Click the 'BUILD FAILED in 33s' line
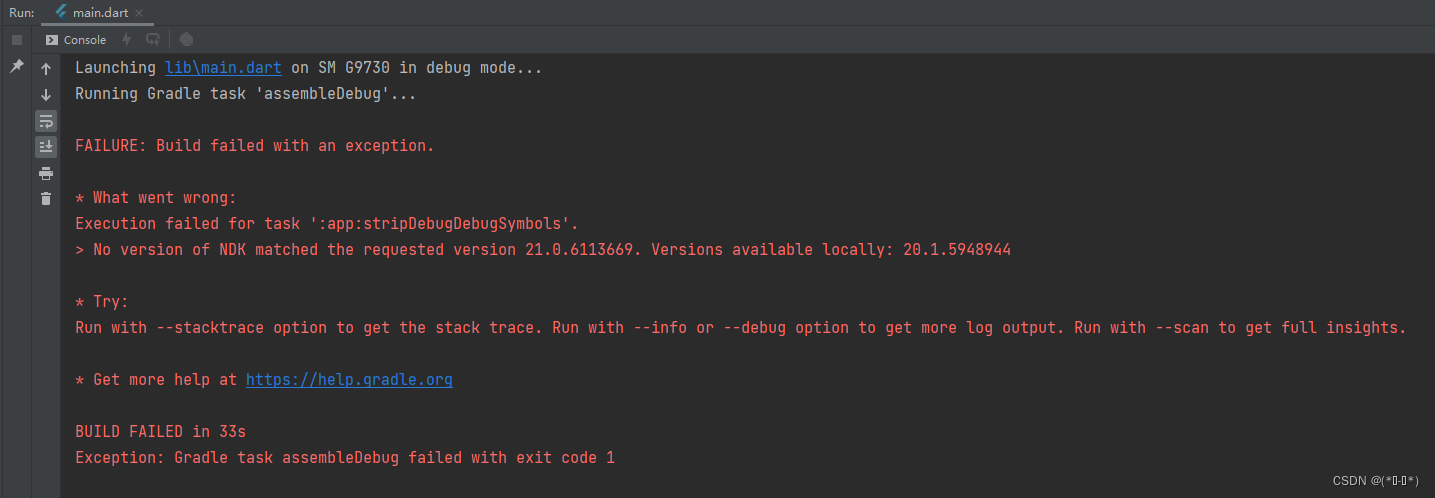 pyautogui.click(x=160, y=432)
